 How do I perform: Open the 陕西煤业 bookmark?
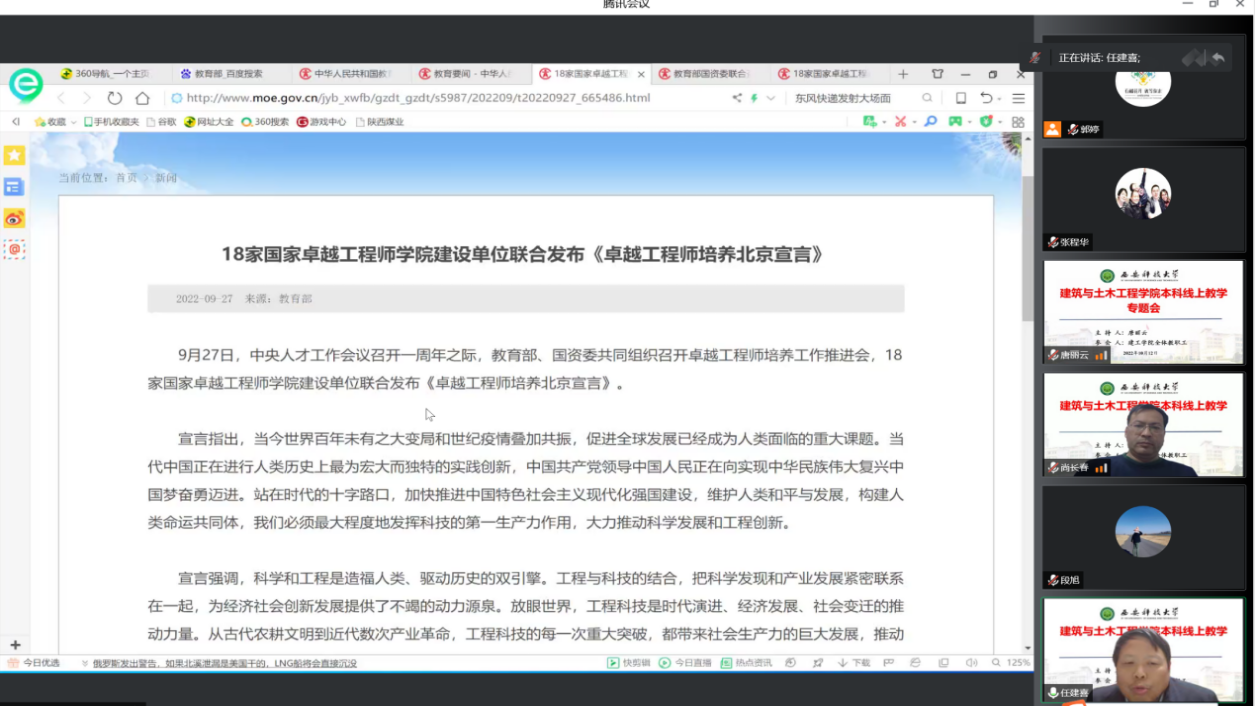coord(380,122)
